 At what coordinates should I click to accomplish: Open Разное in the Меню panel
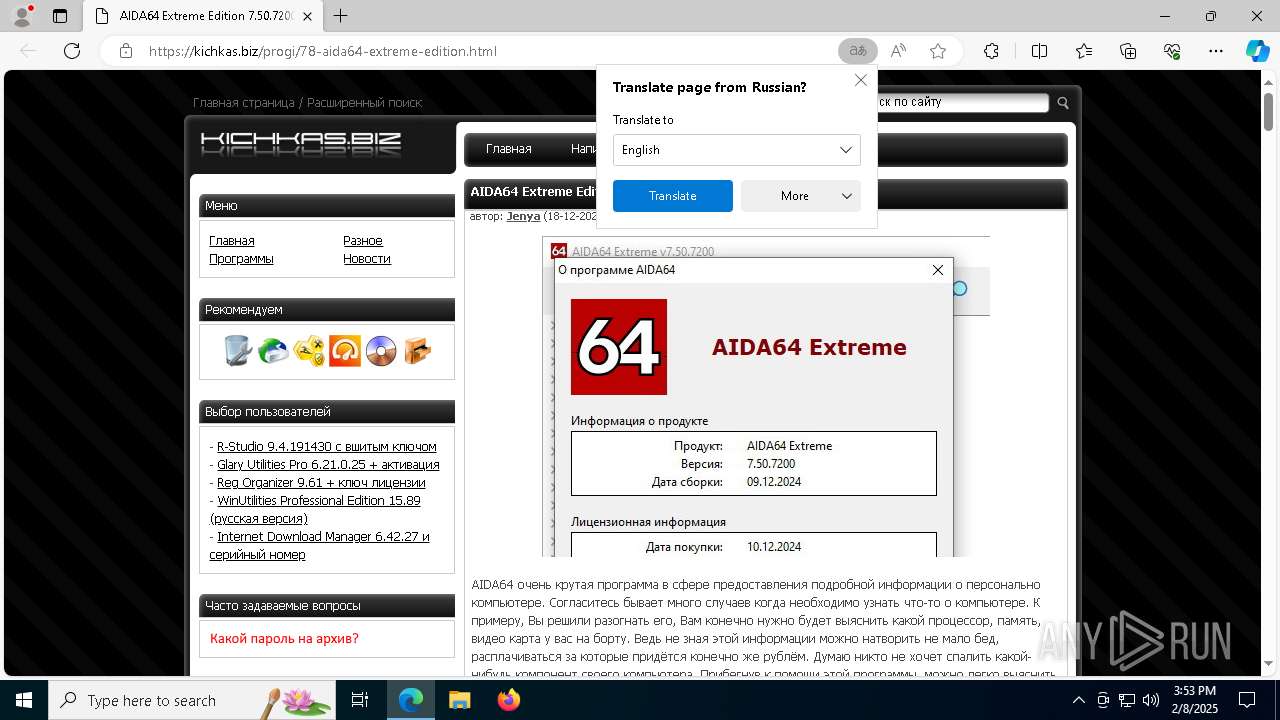[x=363, y=241]
